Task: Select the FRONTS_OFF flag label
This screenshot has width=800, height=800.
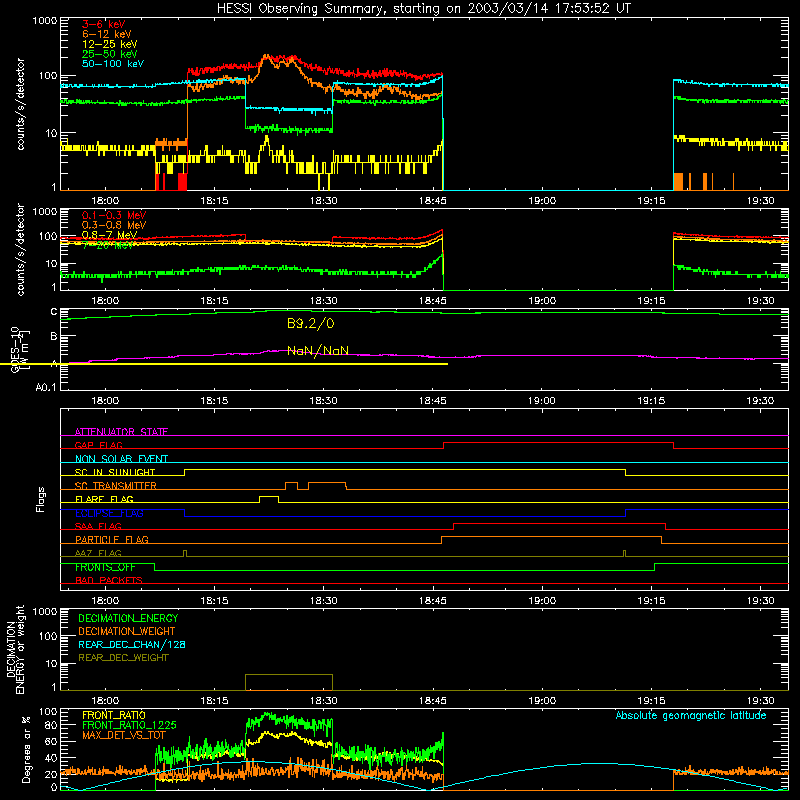Action: click(105, 567)
